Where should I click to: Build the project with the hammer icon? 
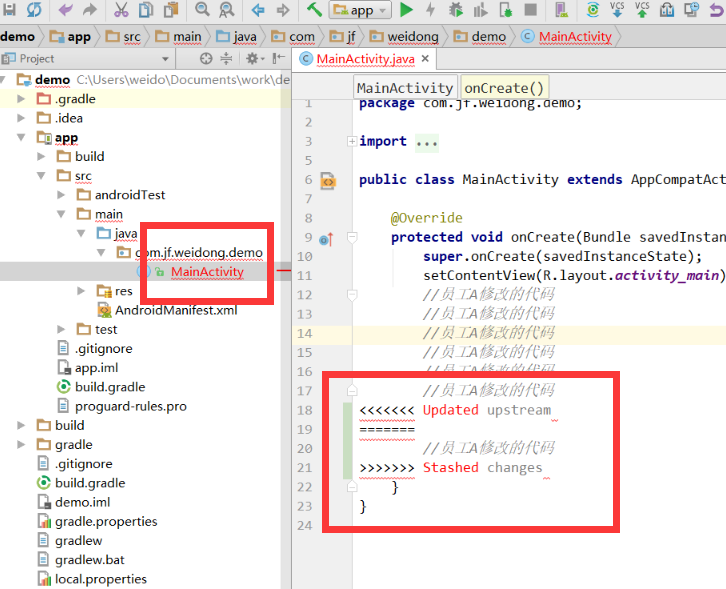(314, 9)
